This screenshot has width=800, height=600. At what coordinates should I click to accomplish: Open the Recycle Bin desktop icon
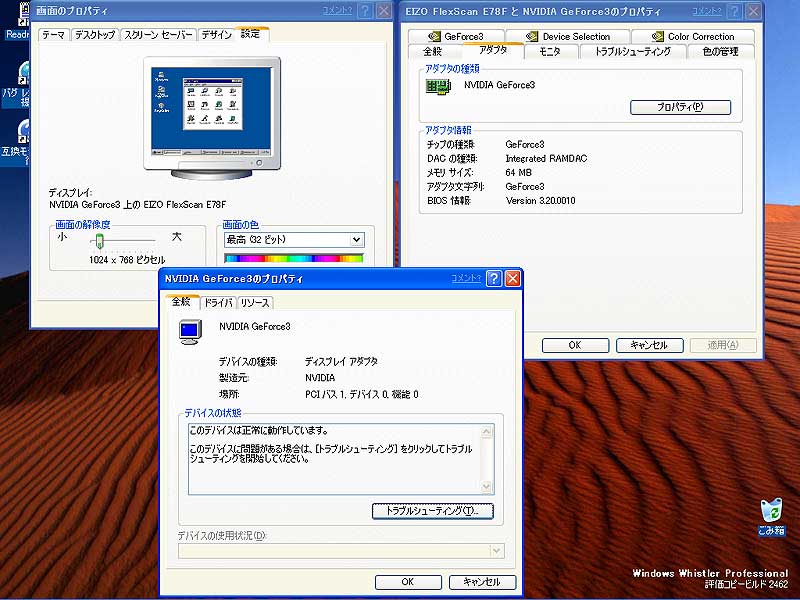[x=771, y=516]
